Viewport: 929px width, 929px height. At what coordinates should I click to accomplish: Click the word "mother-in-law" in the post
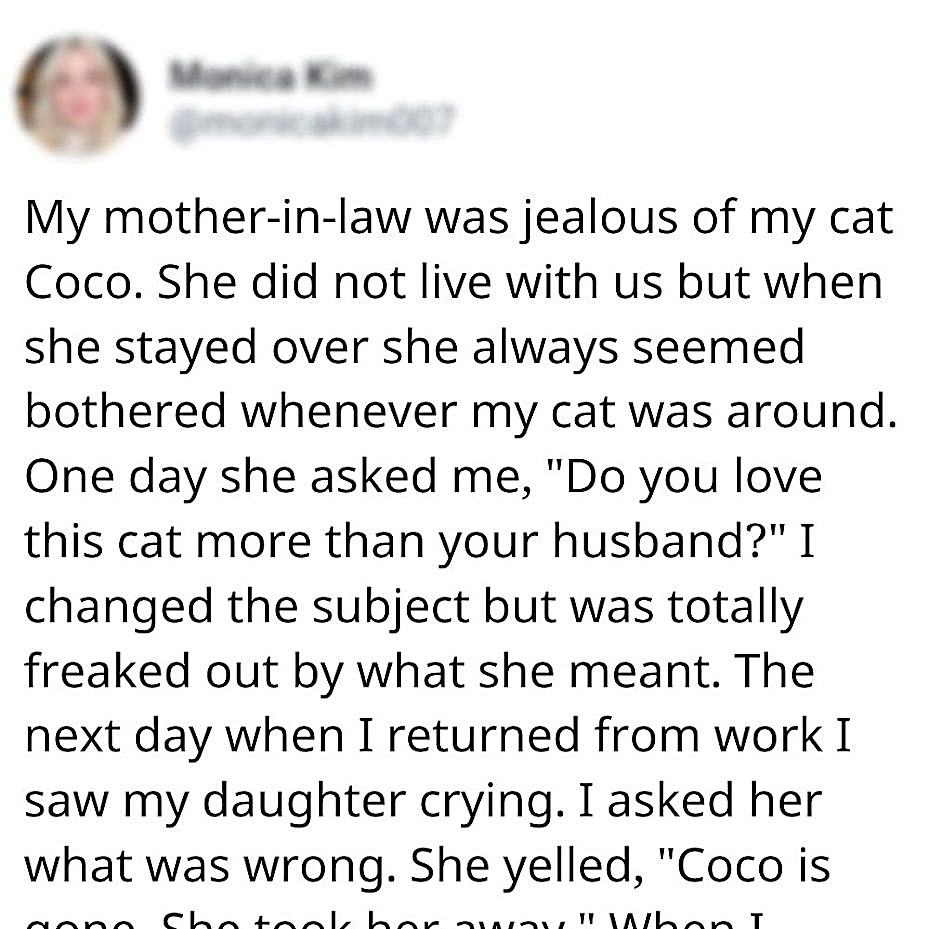tap(257, 217)
